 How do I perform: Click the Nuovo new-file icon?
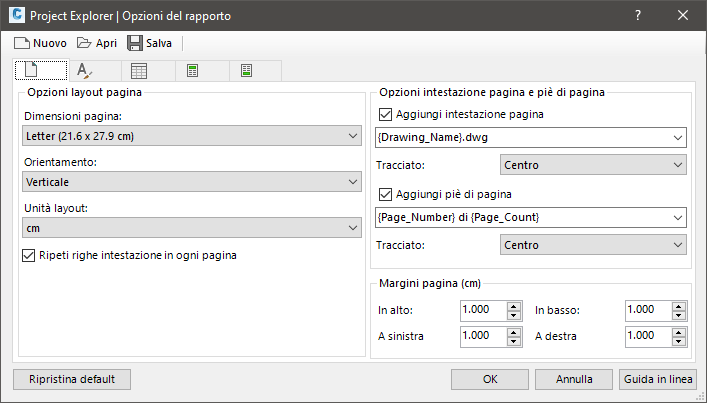(x=22, y=43)
